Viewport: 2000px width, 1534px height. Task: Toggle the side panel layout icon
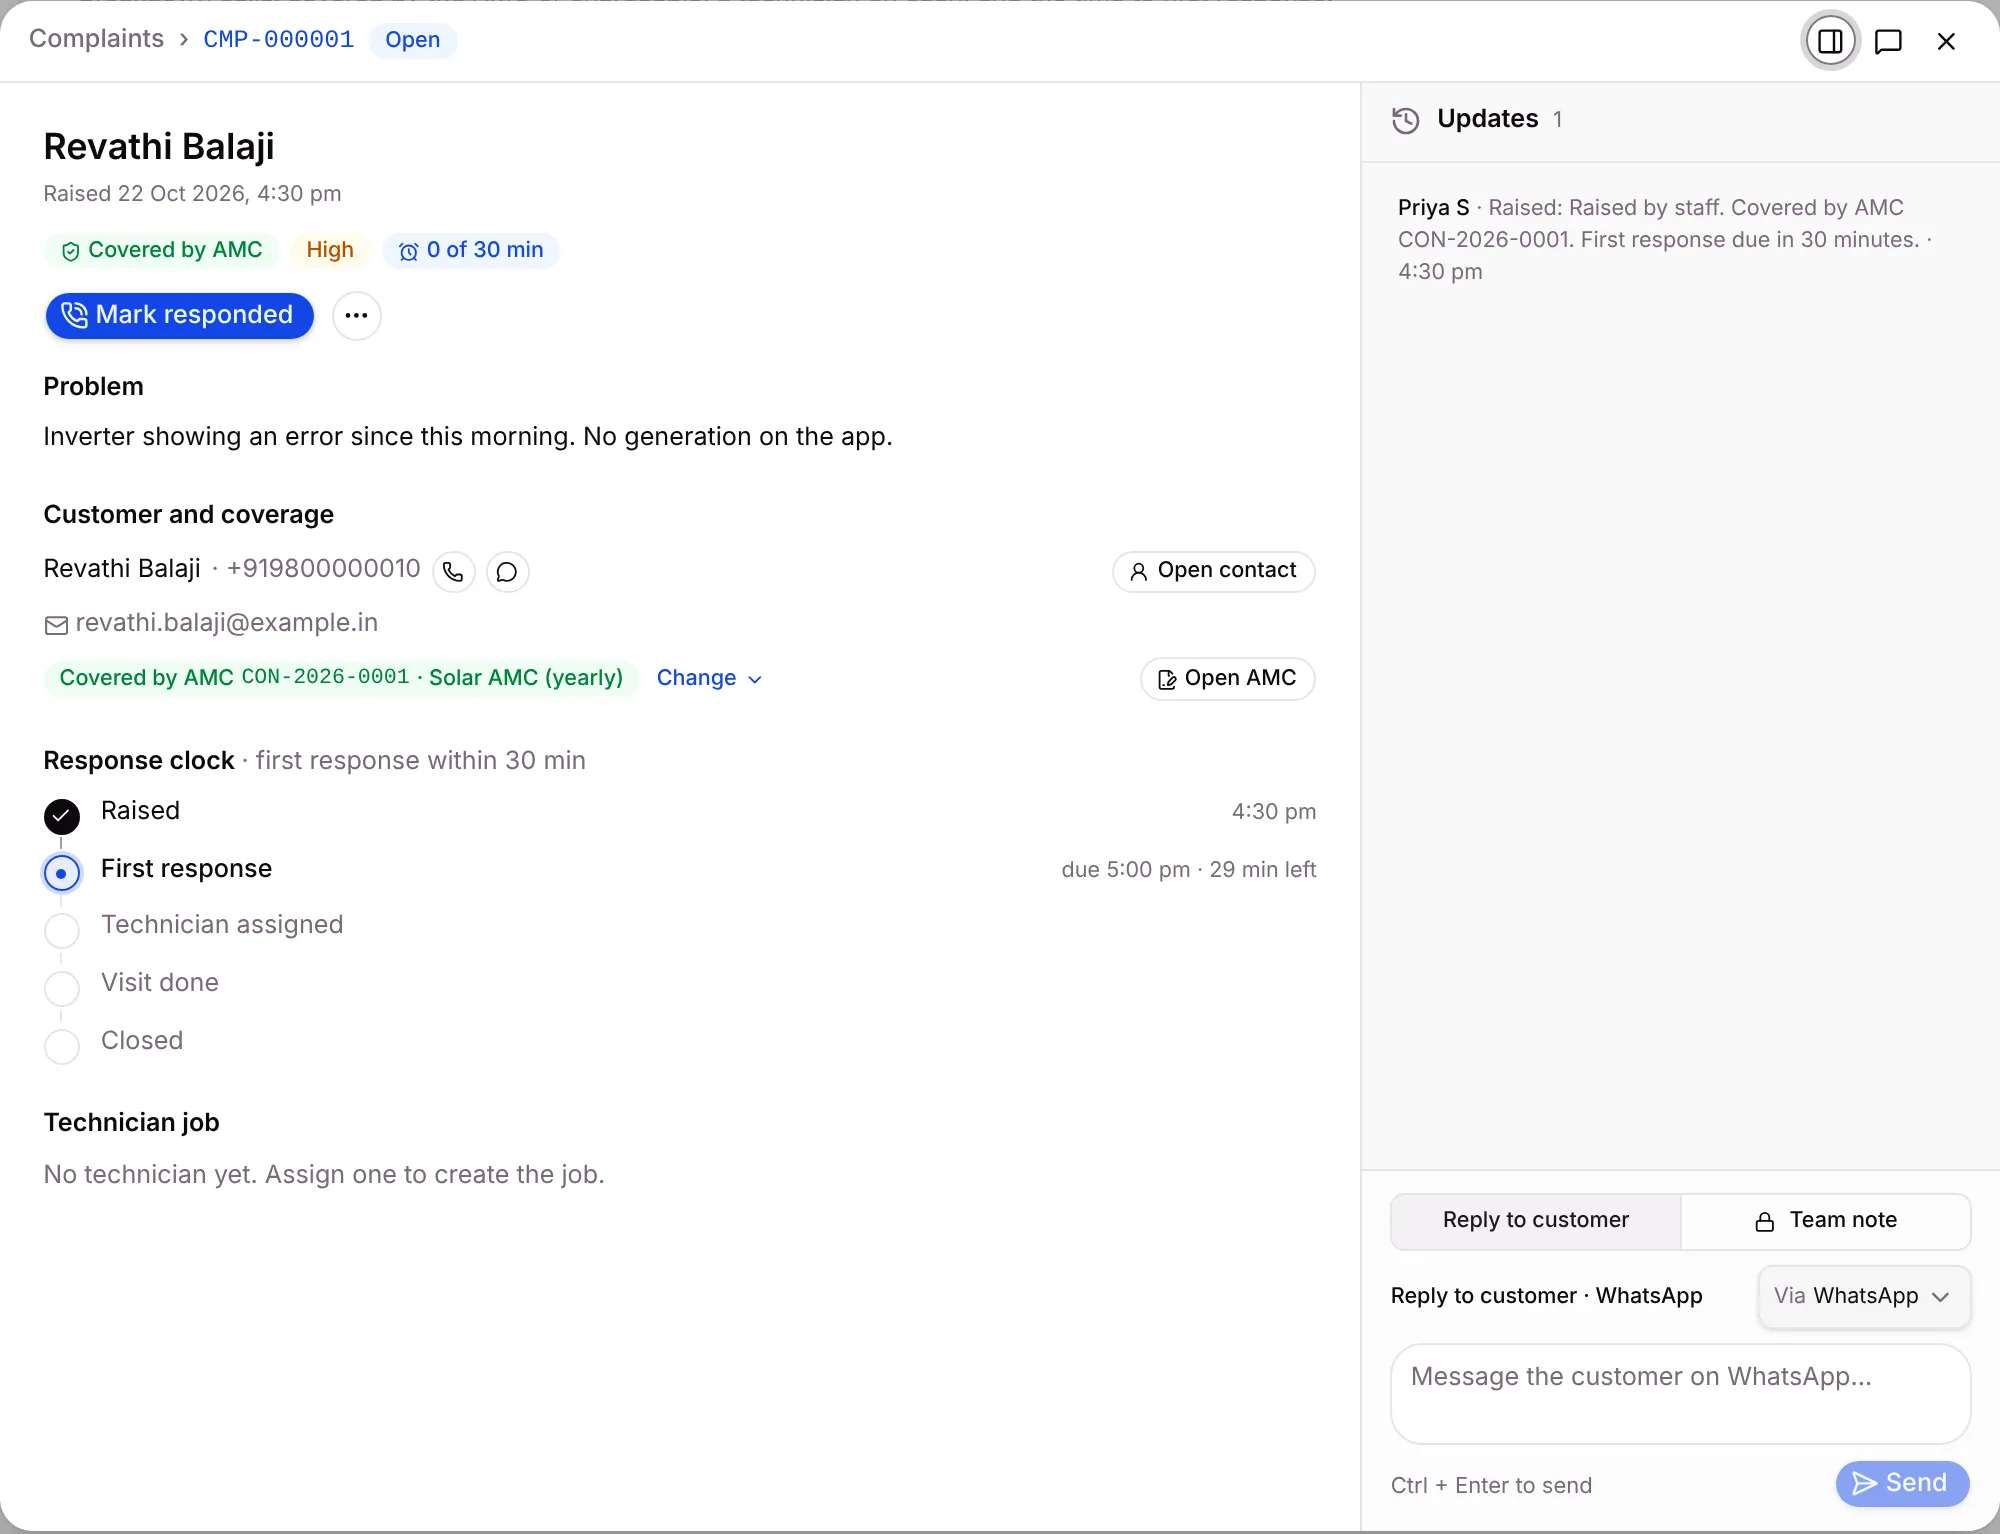tap(1830, 41)
